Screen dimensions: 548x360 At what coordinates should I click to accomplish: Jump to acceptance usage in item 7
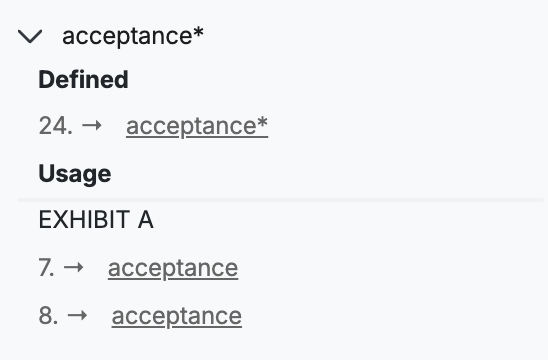173,268
